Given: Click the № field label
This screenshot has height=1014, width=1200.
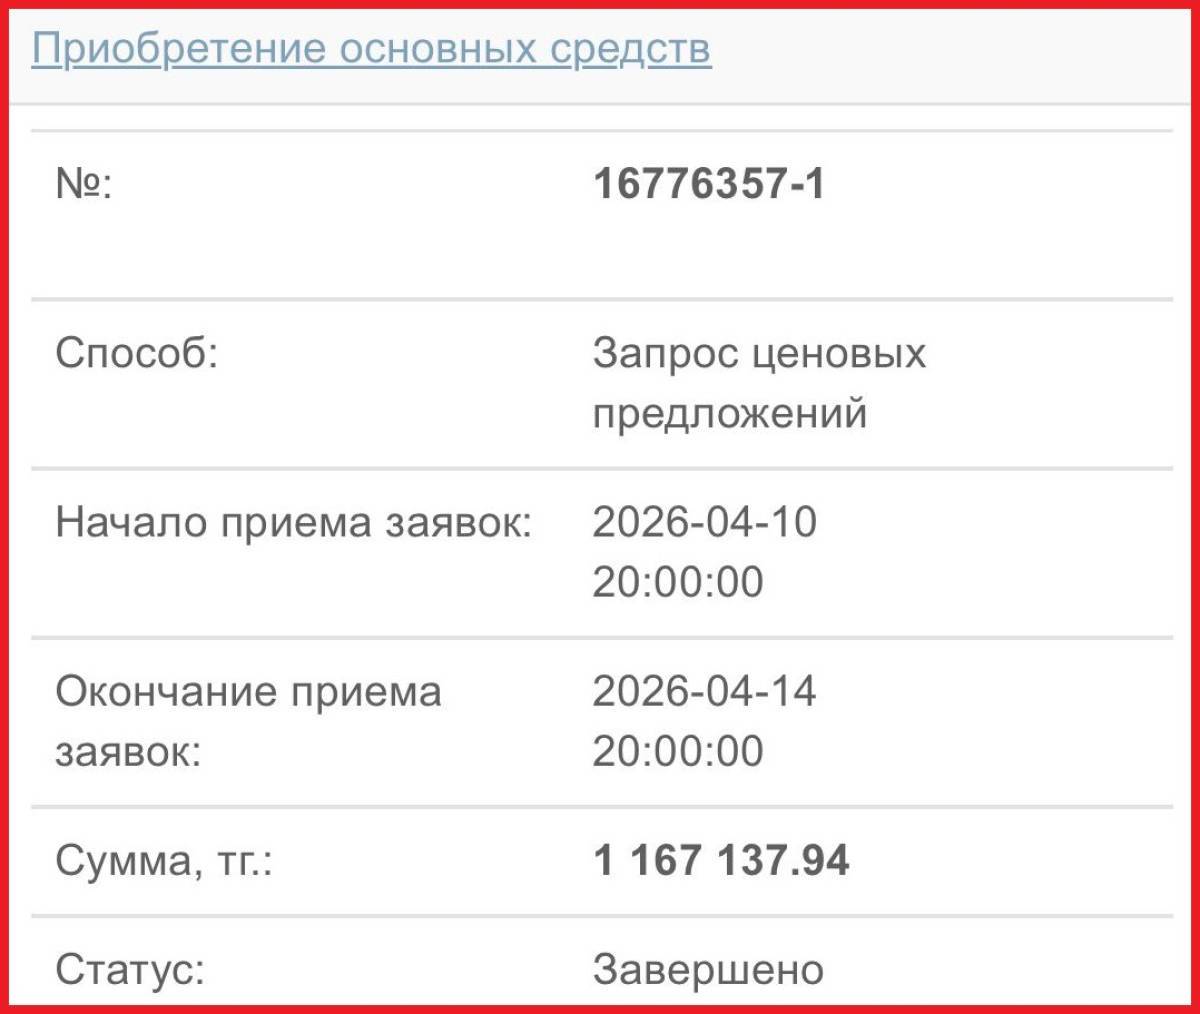Looking at the screenshot, I should [84, 185].
